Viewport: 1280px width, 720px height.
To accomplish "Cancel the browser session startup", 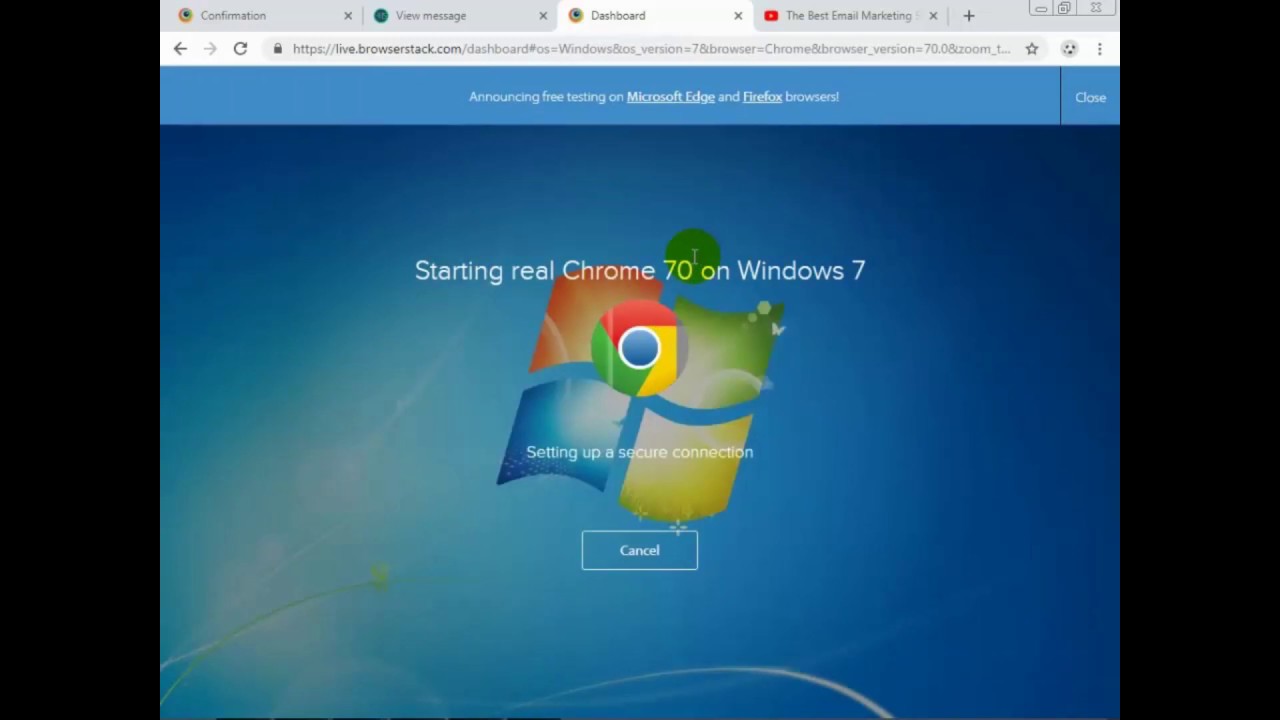I will click(639, 550).
